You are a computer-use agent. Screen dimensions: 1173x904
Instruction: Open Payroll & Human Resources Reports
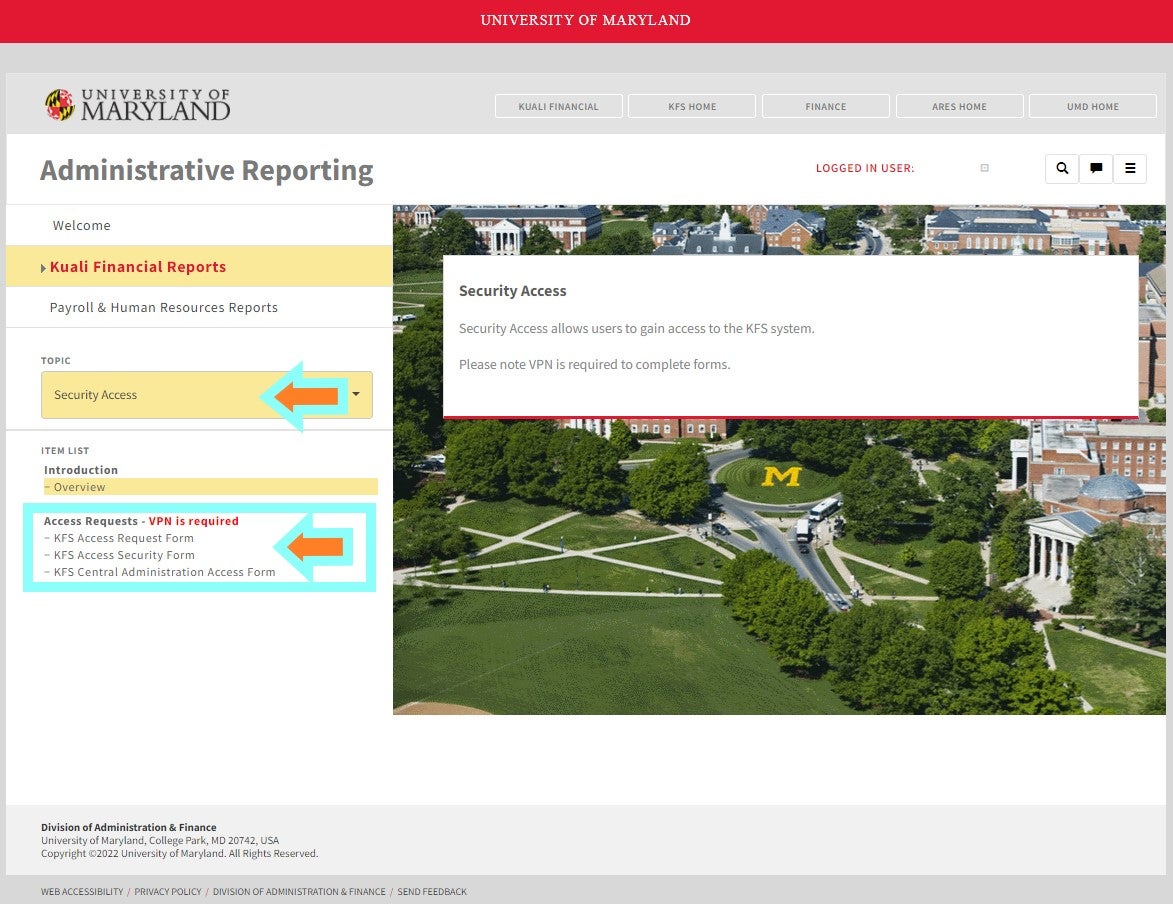point(164,308)
